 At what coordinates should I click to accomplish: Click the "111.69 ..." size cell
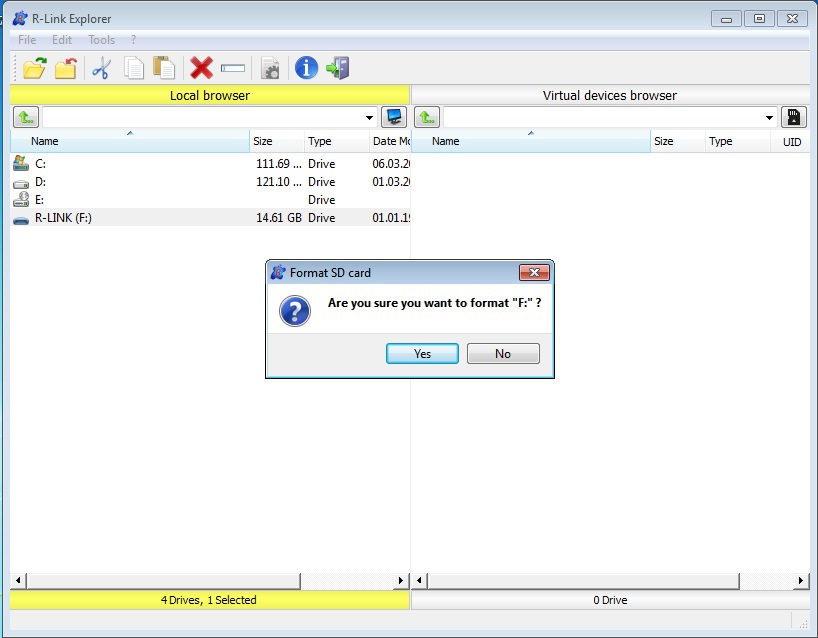coord(279,164)
